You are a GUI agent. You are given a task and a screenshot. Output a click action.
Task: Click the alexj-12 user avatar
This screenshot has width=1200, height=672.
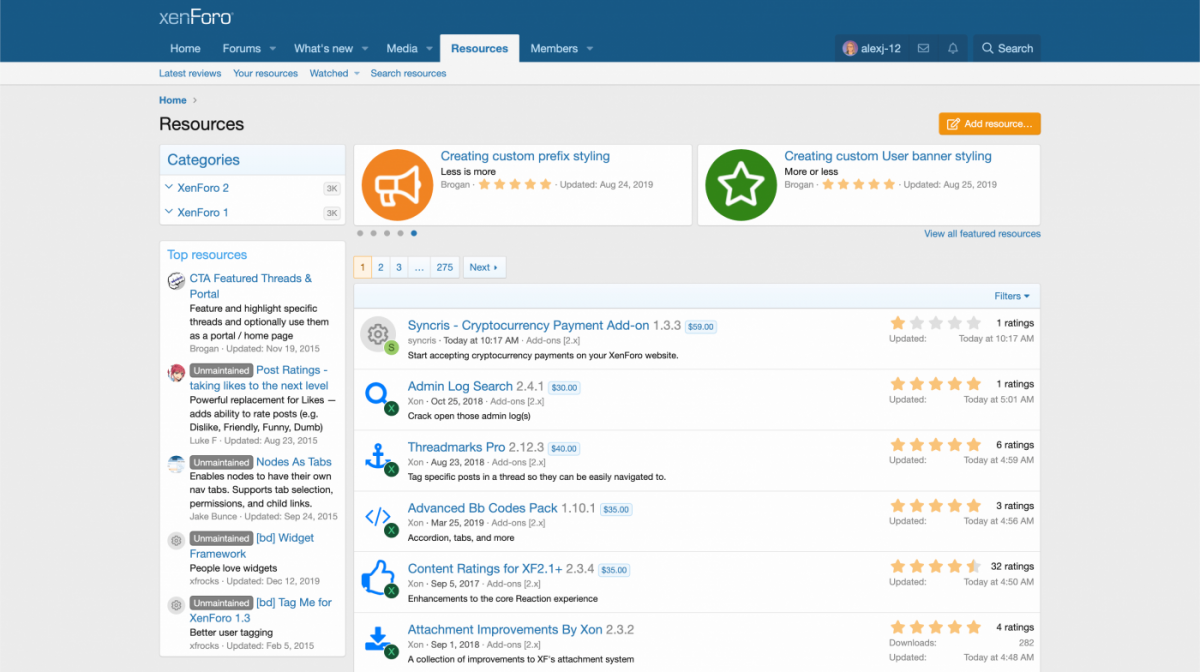pyautogui.click(x=850, y=48)
